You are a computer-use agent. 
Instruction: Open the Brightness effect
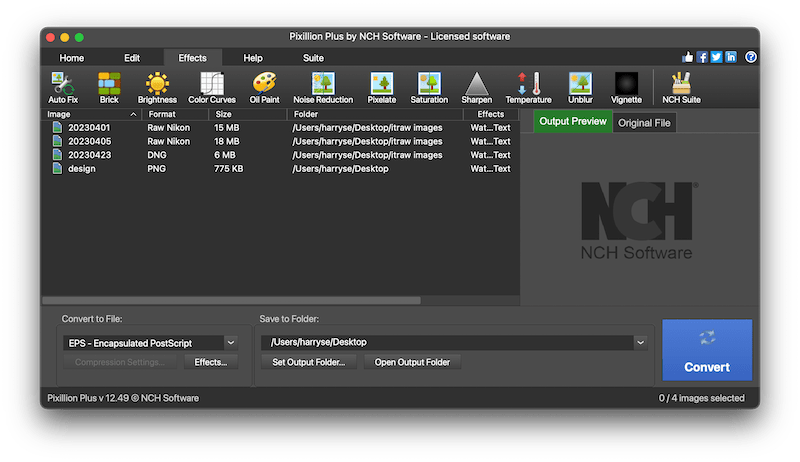tap(157, 88)
